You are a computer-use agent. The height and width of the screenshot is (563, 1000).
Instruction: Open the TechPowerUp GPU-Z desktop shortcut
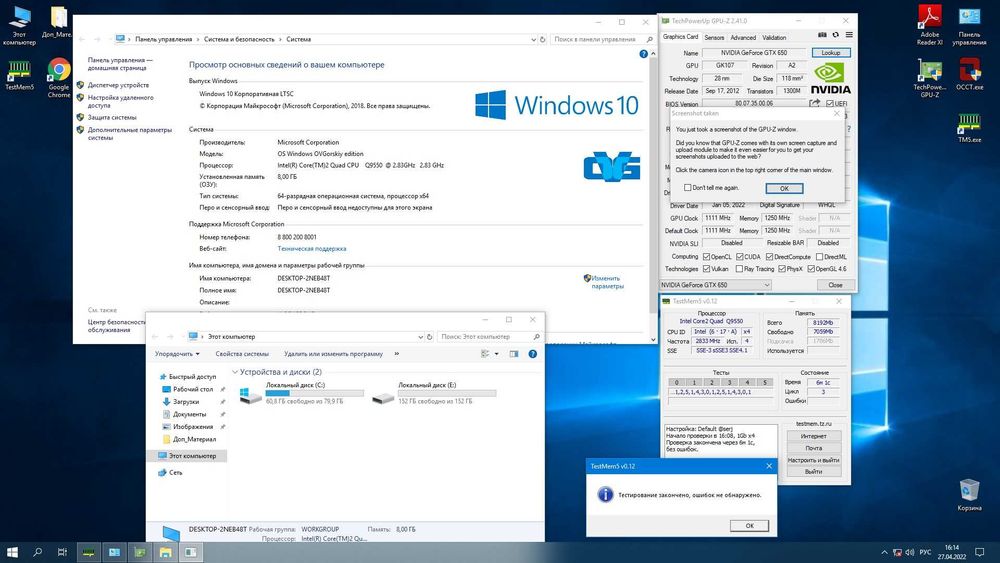click(x=929, y=78)
